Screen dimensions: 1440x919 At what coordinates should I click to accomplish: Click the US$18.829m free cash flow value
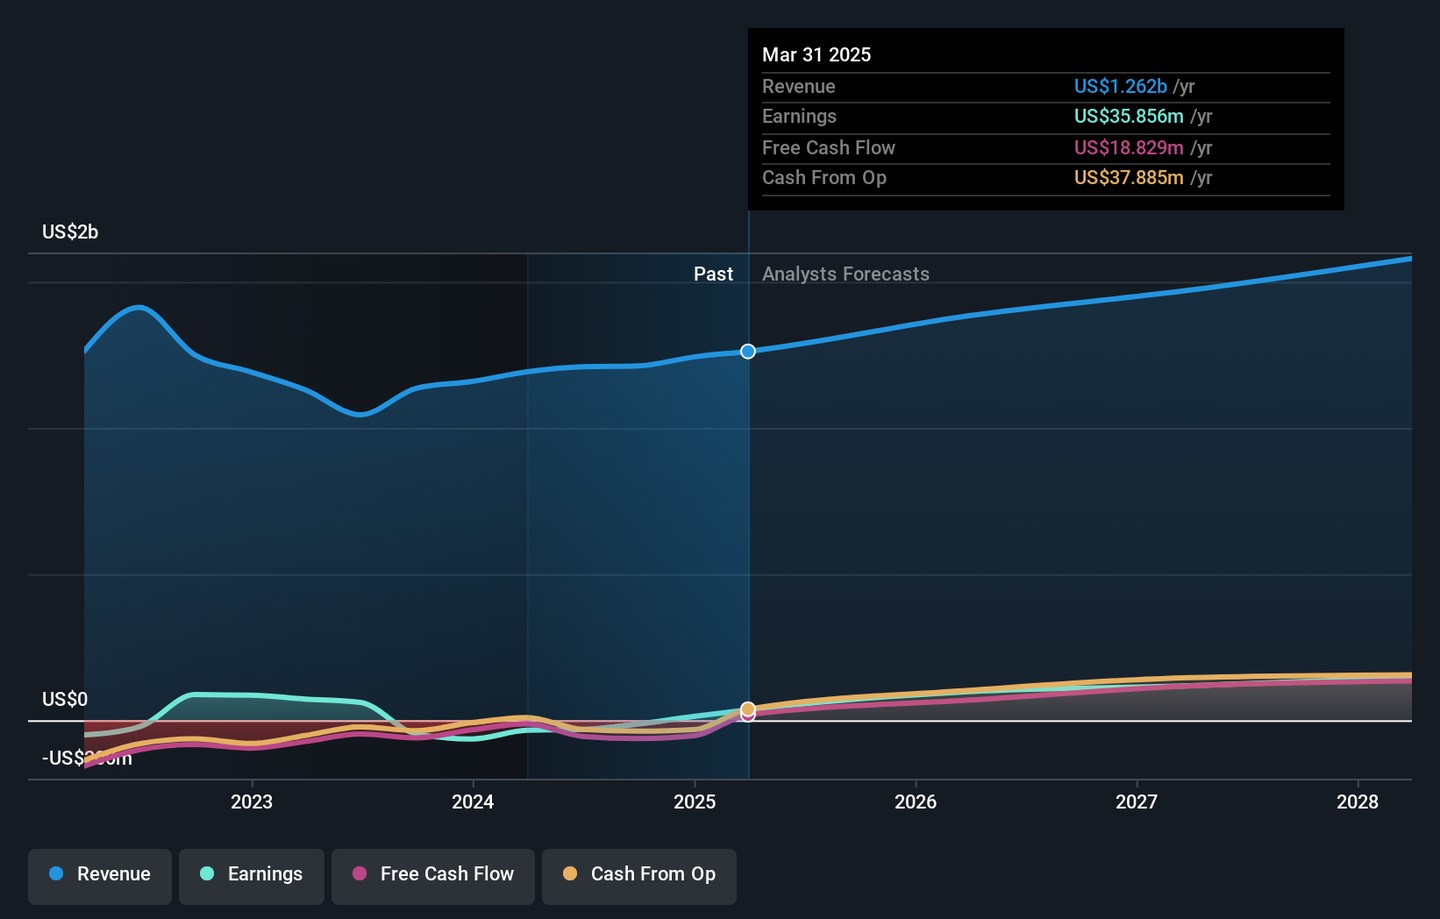coord(1128,148)
